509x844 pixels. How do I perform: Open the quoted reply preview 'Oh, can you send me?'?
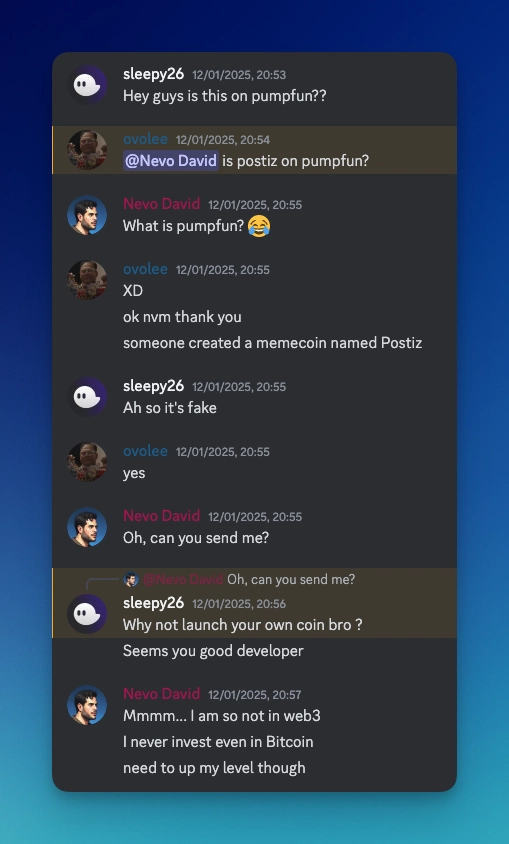click(x=291, y=580)
